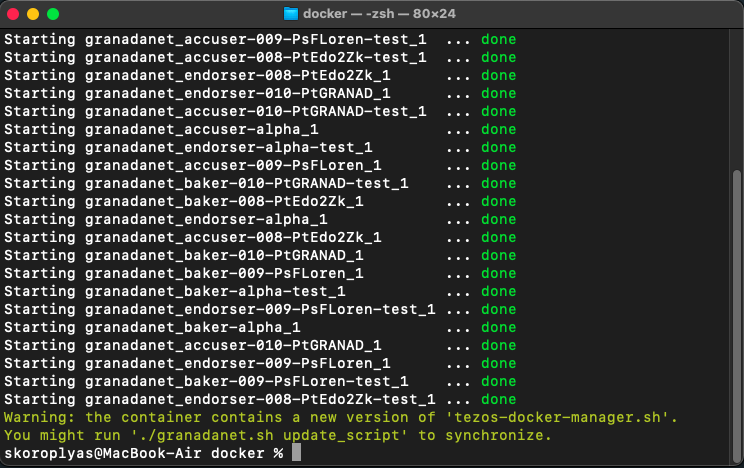The width and height of the screenshot is (744, 468).
Task: Click the yellow minimize window button
Action: (x=33, y=14)
